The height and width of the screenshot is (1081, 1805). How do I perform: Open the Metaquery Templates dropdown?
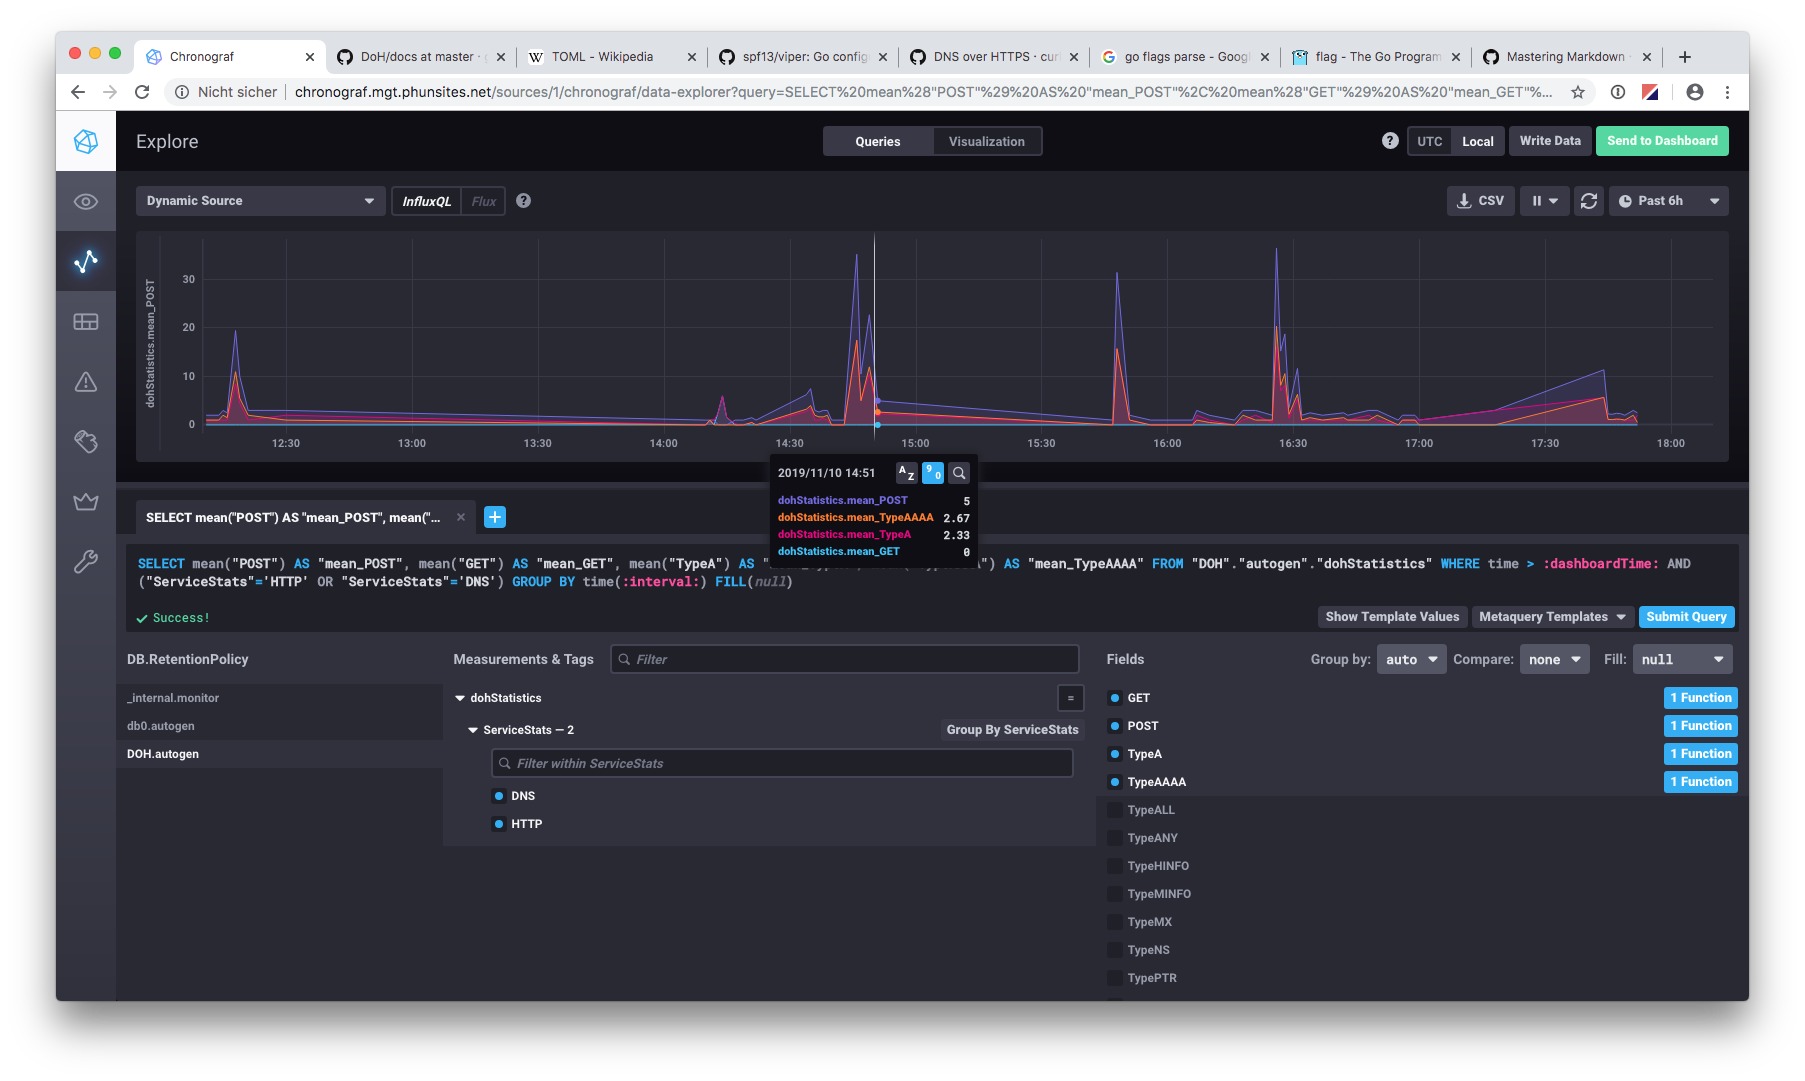tap(1552, 617)
